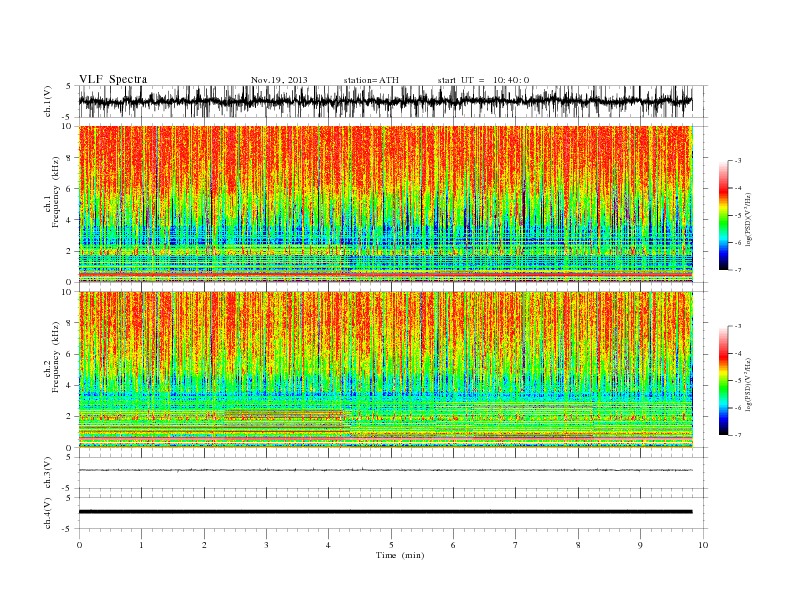This screenshot has width=792, height=612.
Task: Click the 'ch.3(V)' axis label
Action: point(48,473)
